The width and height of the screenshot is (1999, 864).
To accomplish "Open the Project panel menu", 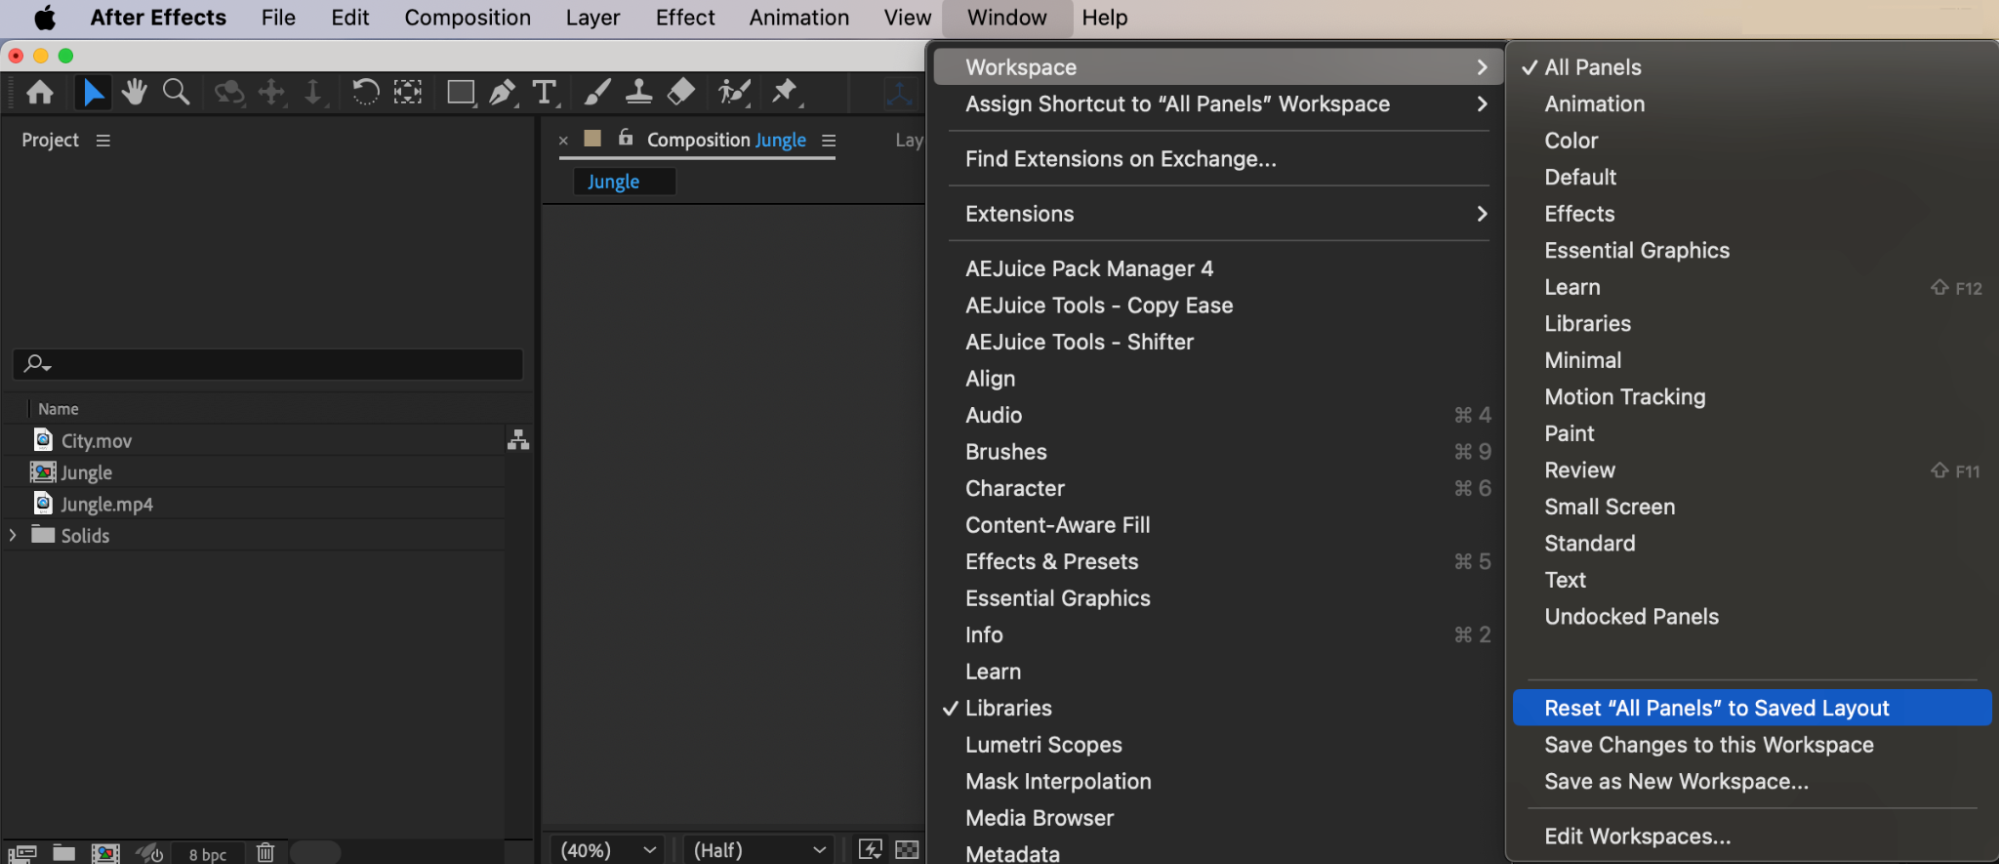I will (103, 140).
